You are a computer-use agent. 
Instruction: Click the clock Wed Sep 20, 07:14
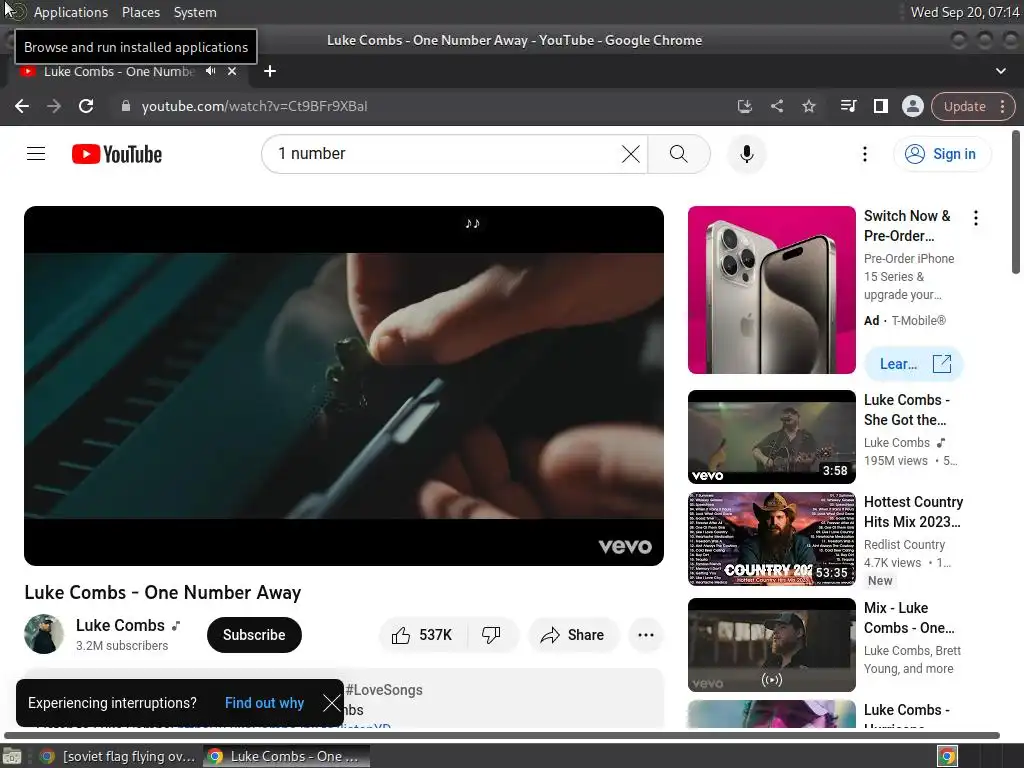(x=965, y=12)
